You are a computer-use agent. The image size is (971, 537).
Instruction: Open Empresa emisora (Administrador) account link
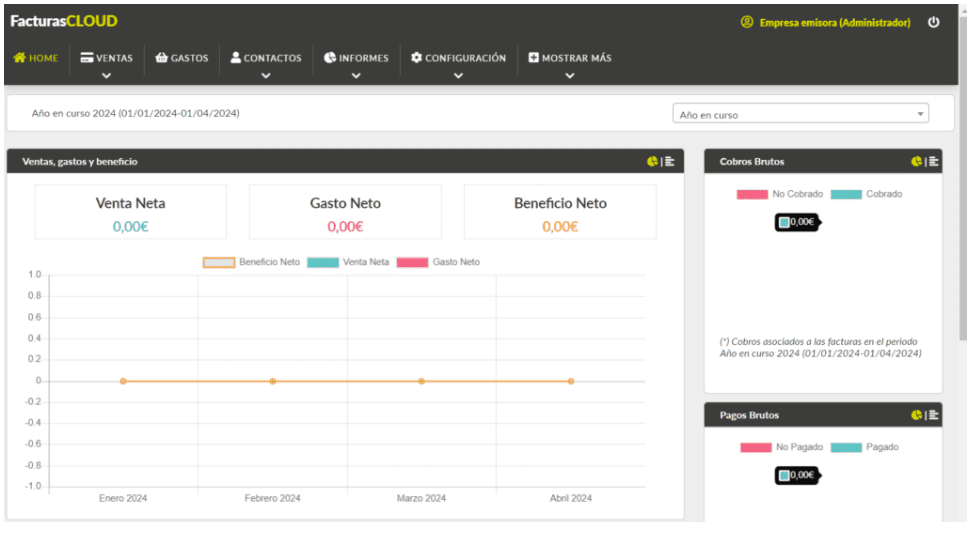(835, 23)
